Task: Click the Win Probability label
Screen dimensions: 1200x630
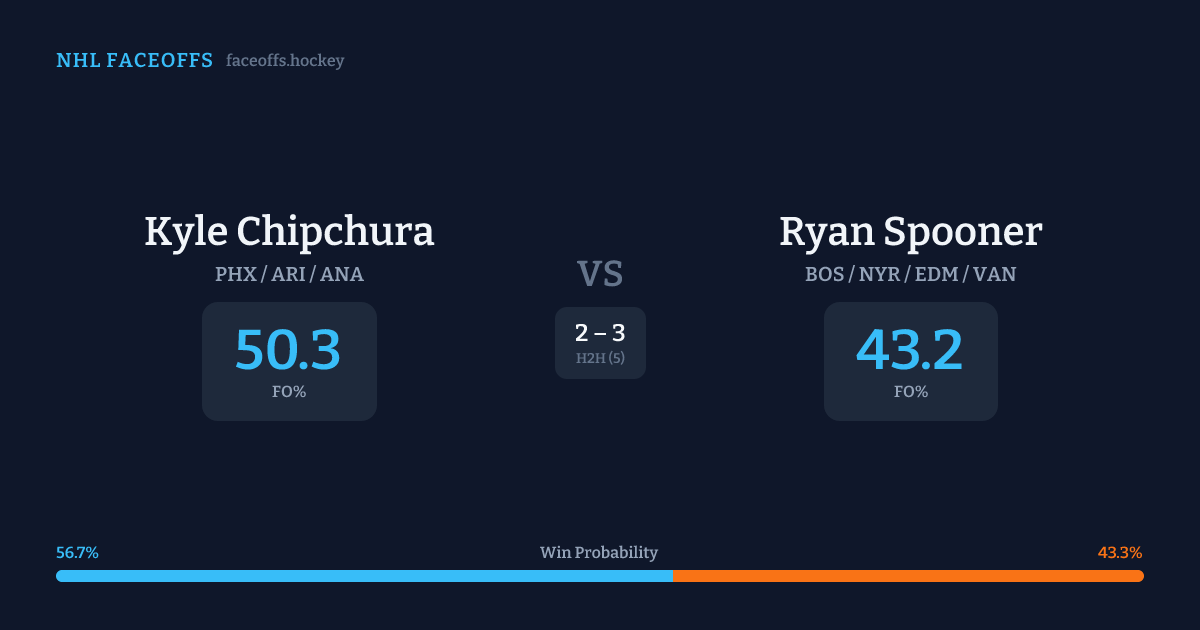Action: point(599,553)
